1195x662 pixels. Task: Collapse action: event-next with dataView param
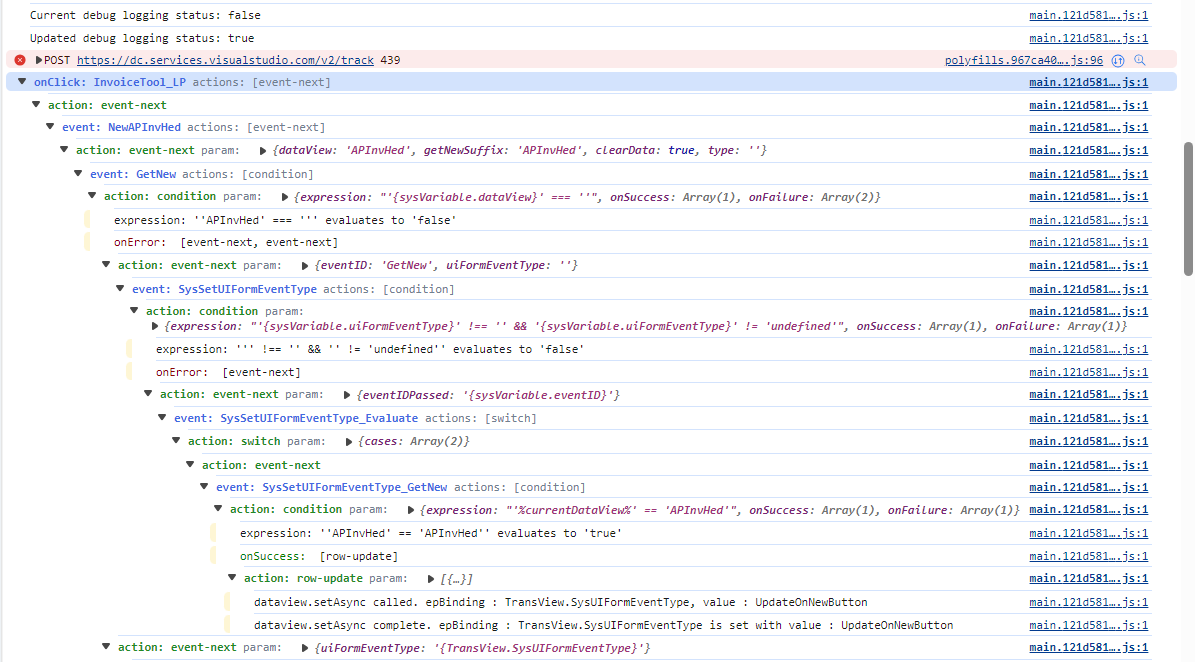(64, 149)
